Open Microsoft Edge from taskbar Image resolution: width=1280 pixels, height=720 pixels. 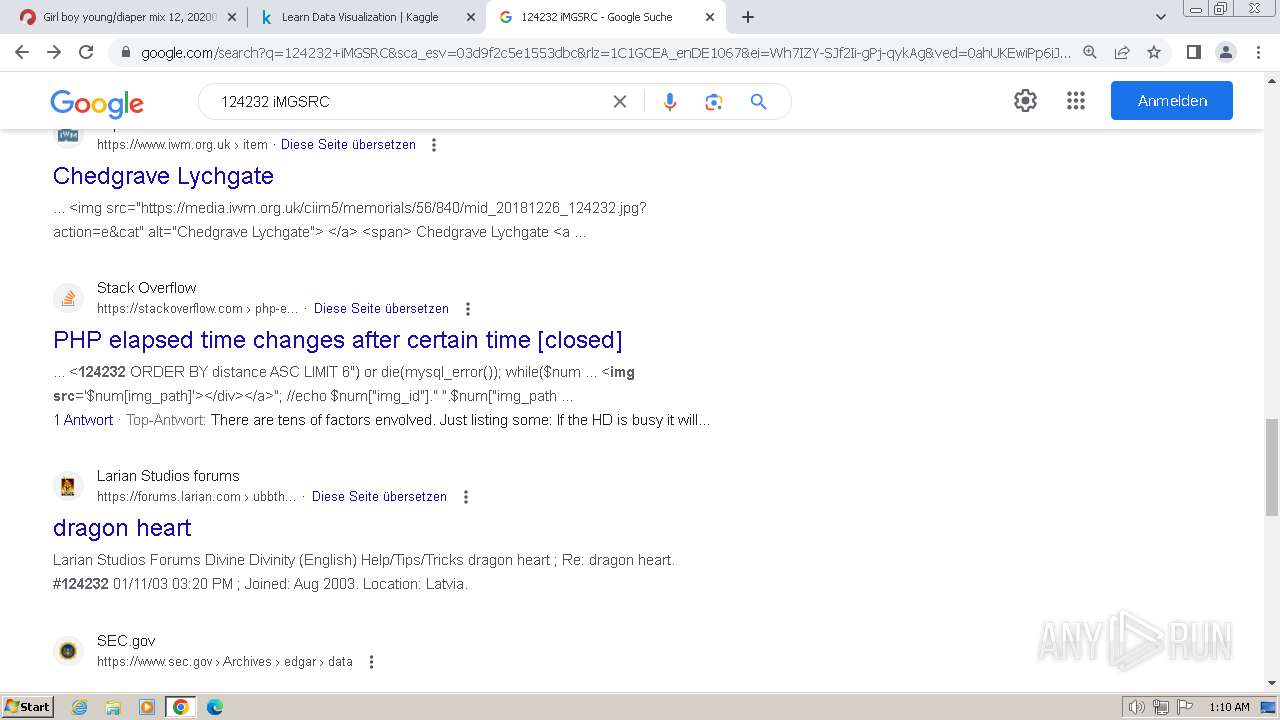coord(215,707)
